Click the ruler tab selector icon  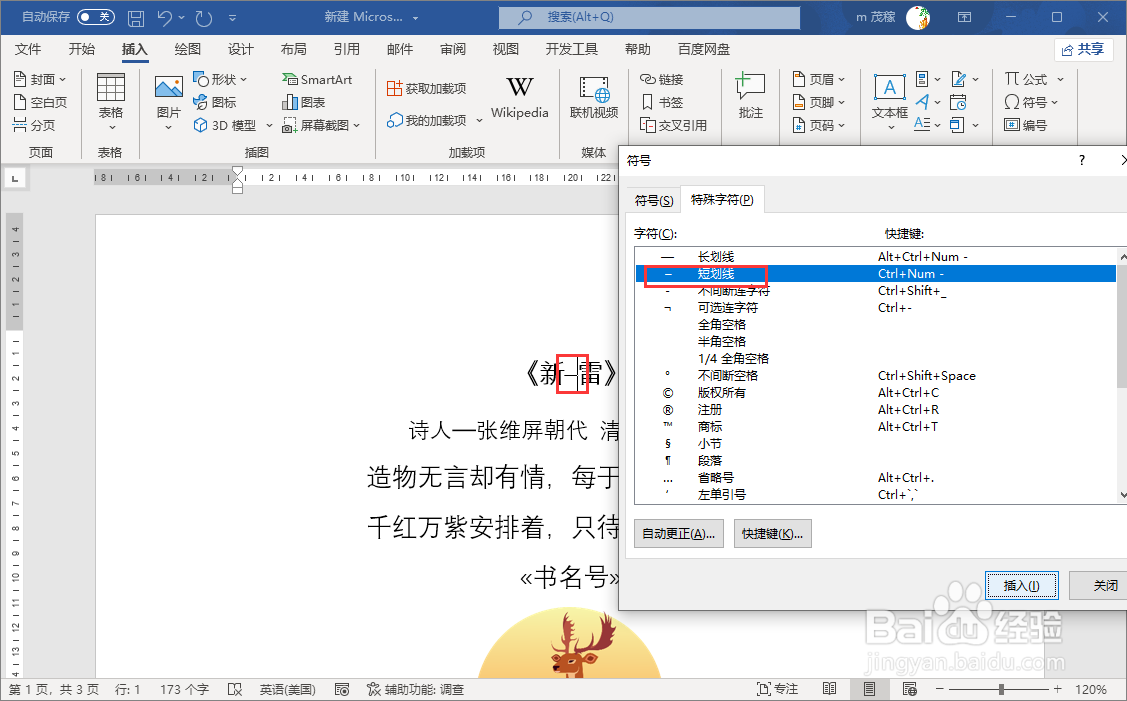click(15, 178)
